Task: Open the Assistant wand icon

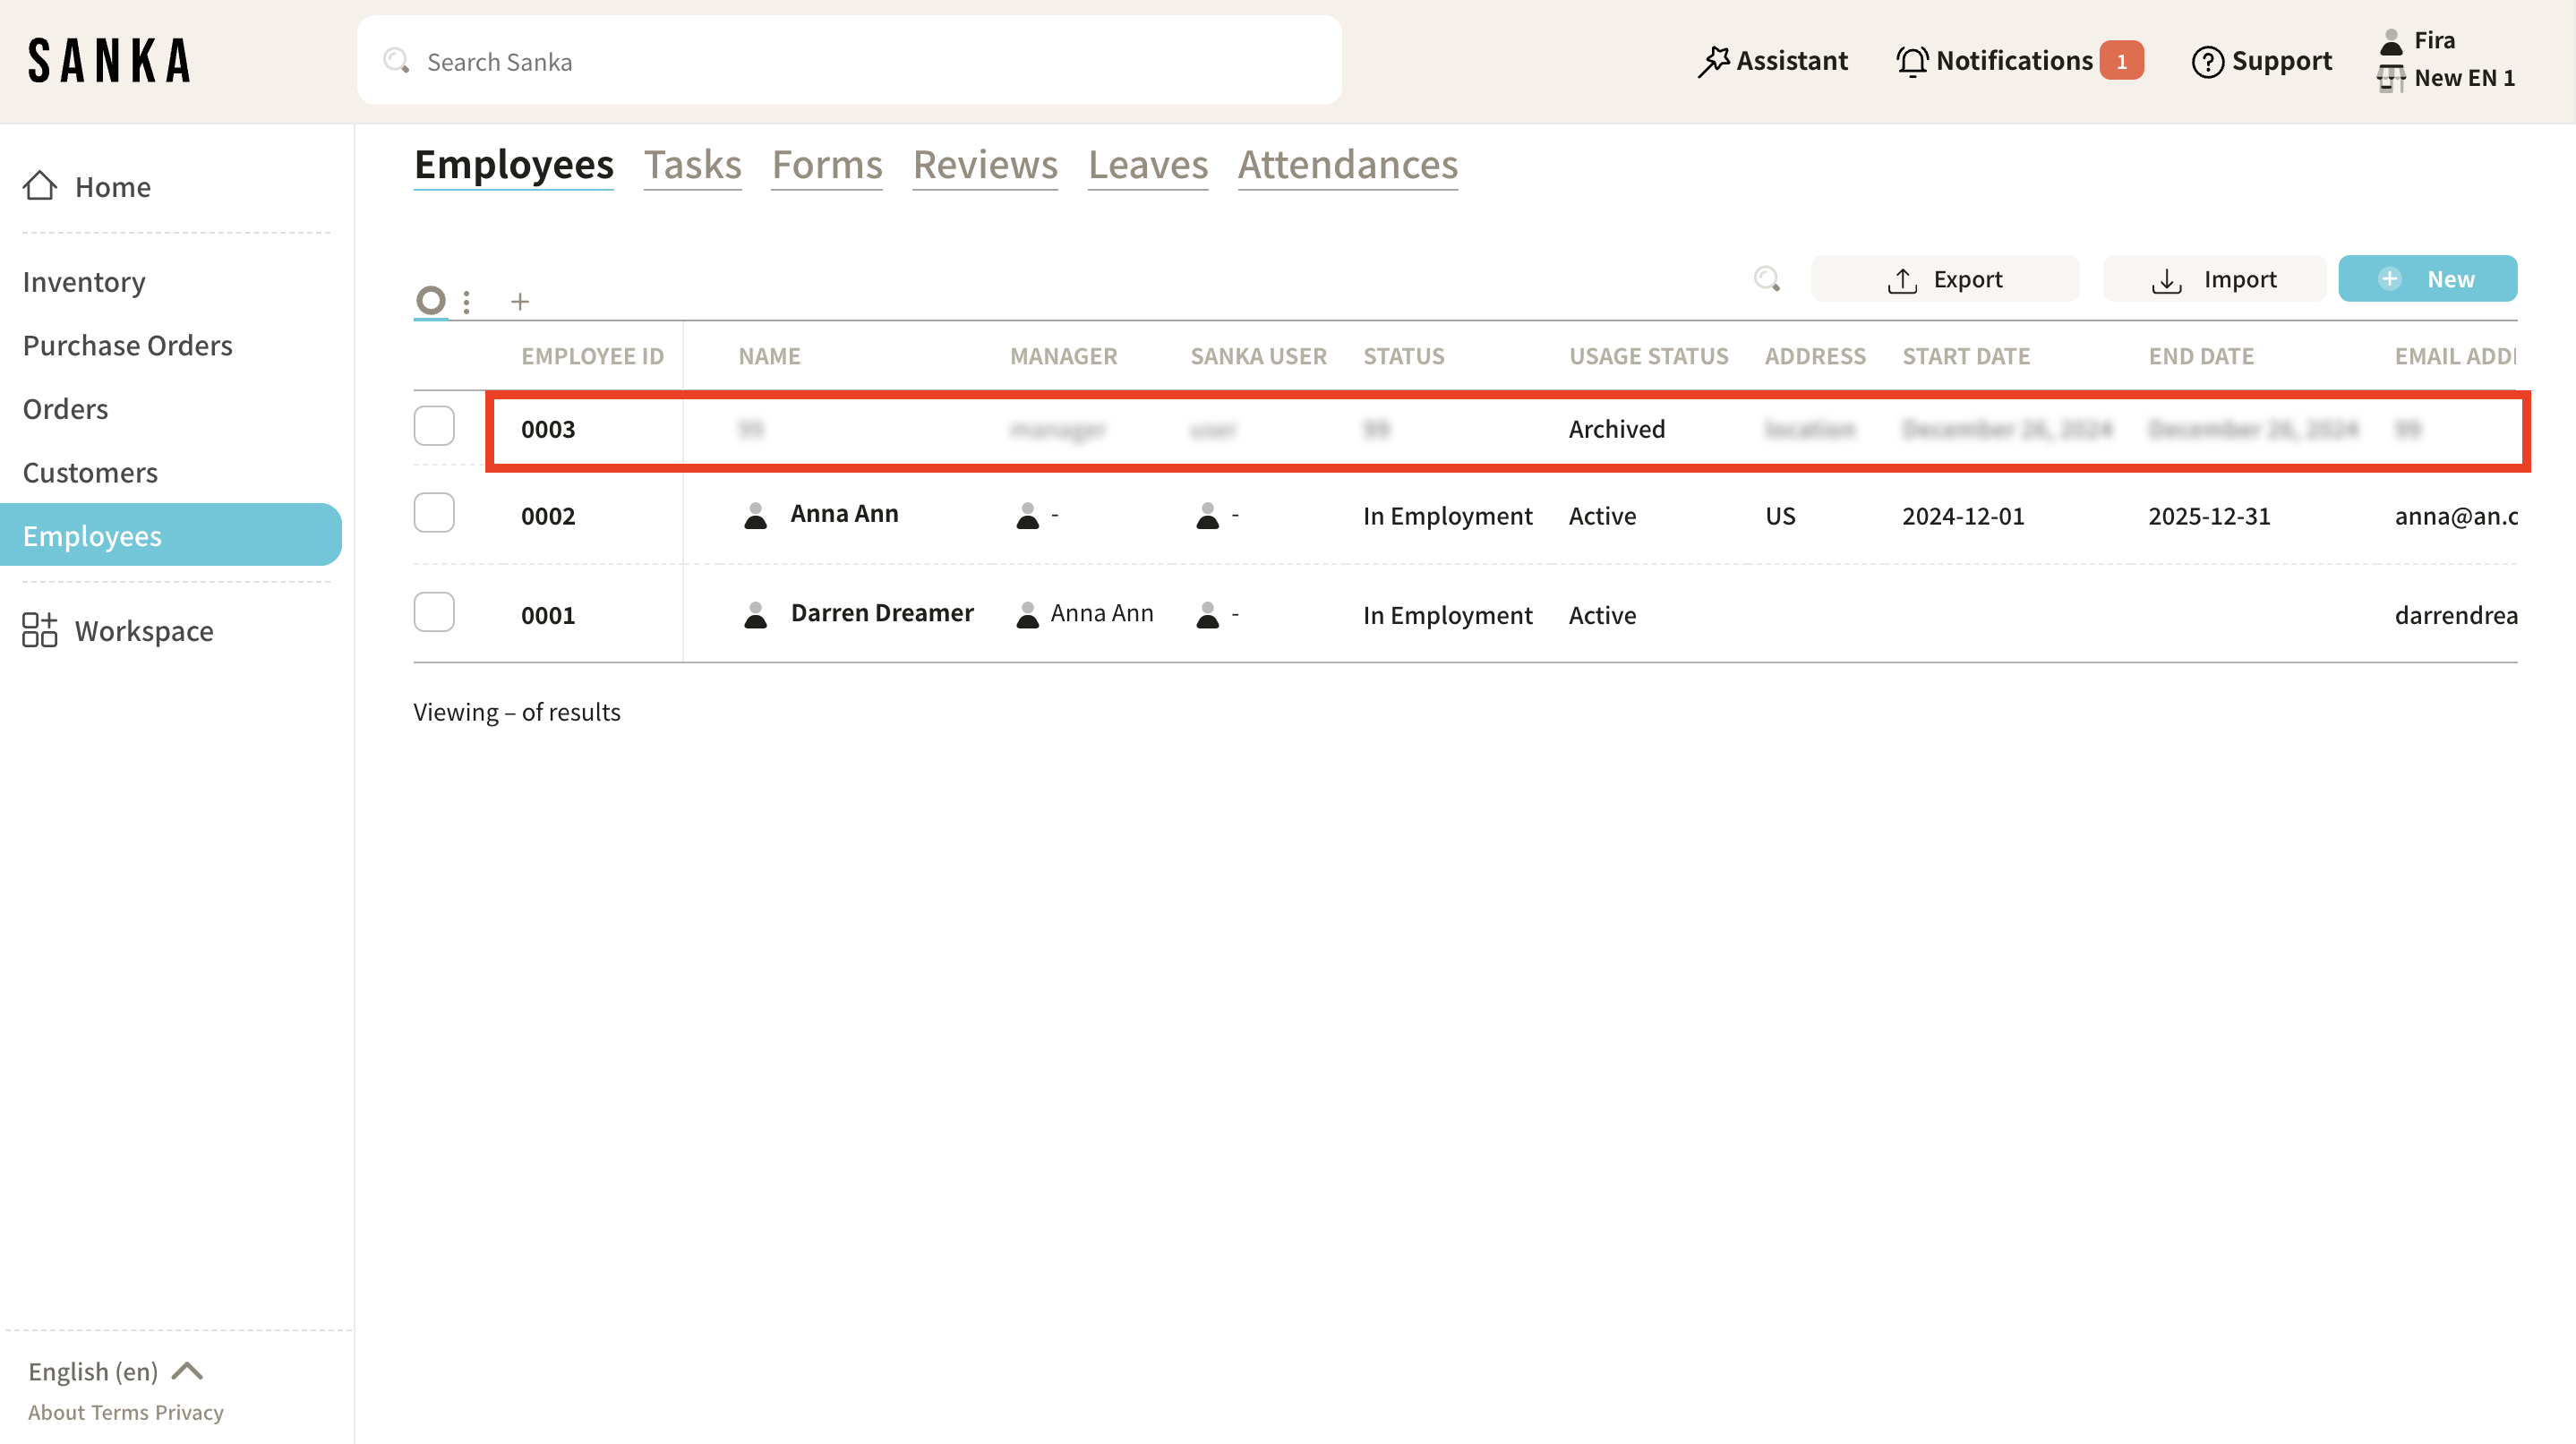Action: (x=1713, y=61)
